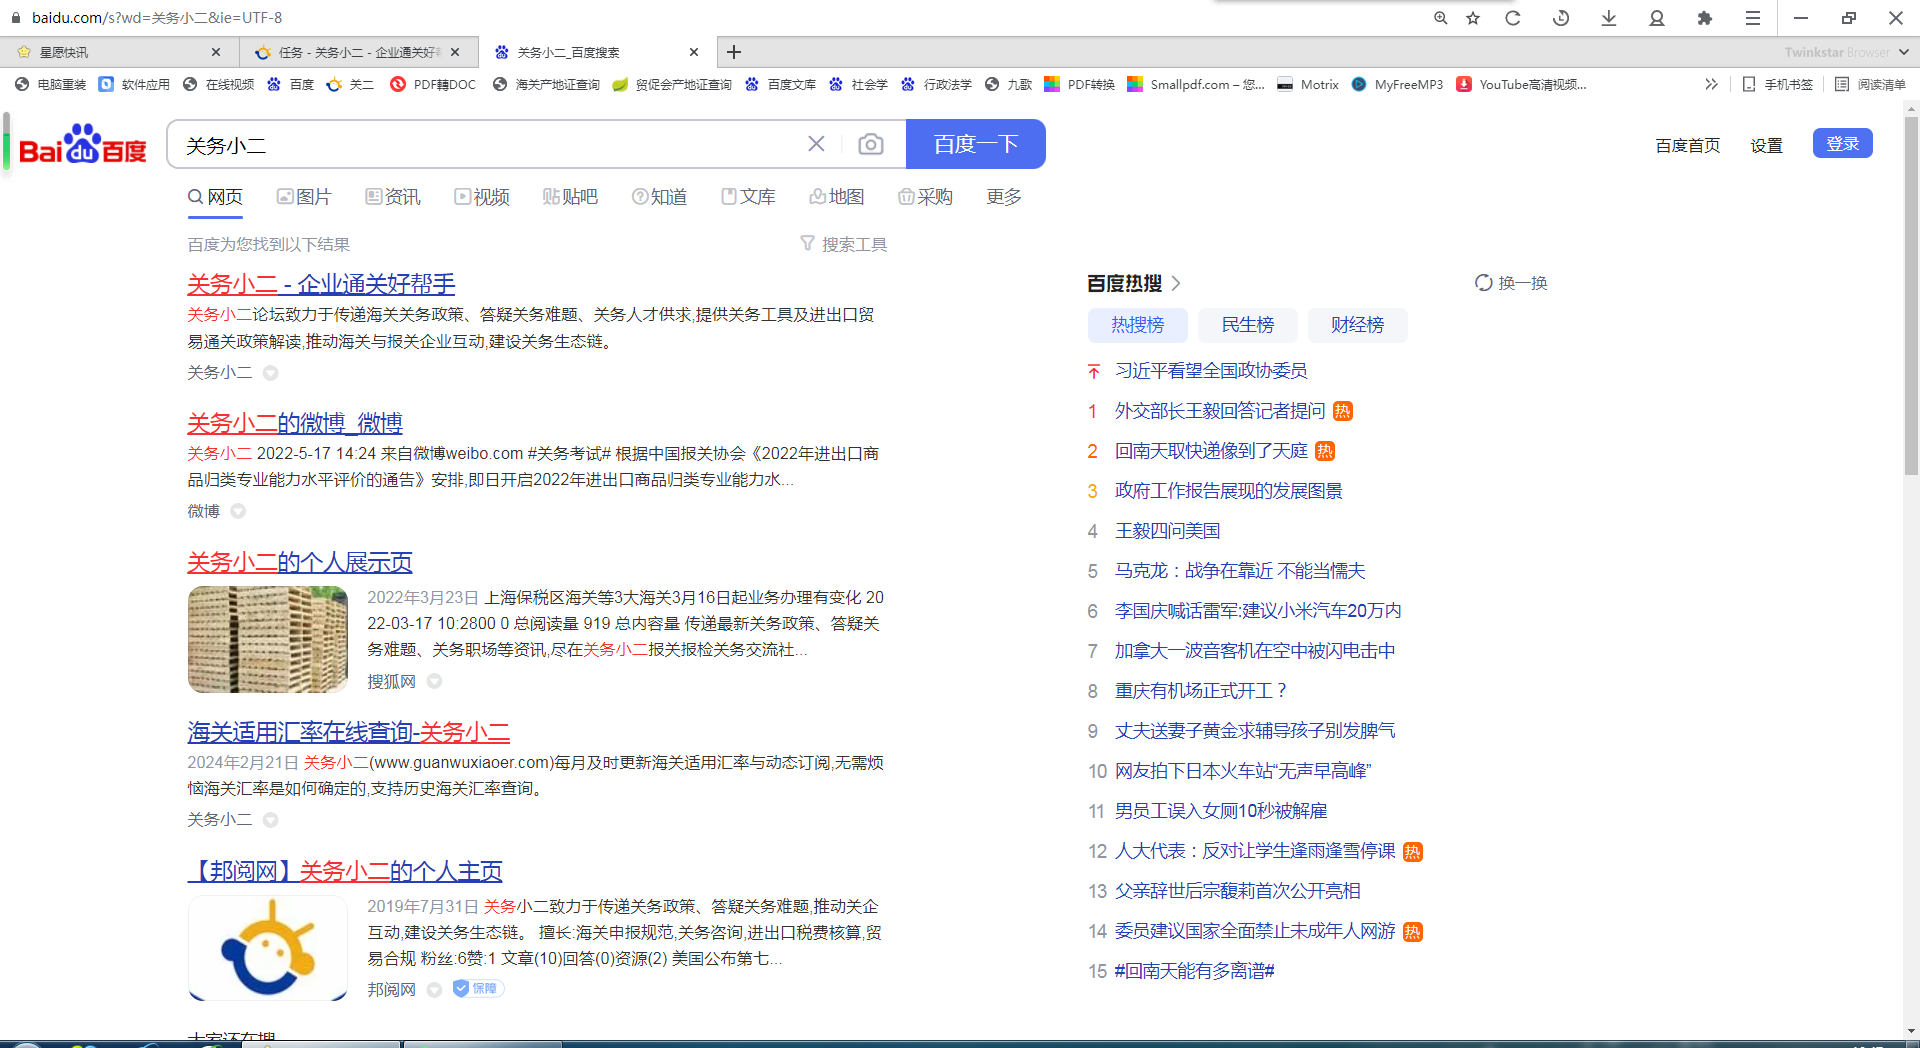Click the 百度一下 search button
Image resolution: width=1920 pixels, height=1048 pixels.
976,144
